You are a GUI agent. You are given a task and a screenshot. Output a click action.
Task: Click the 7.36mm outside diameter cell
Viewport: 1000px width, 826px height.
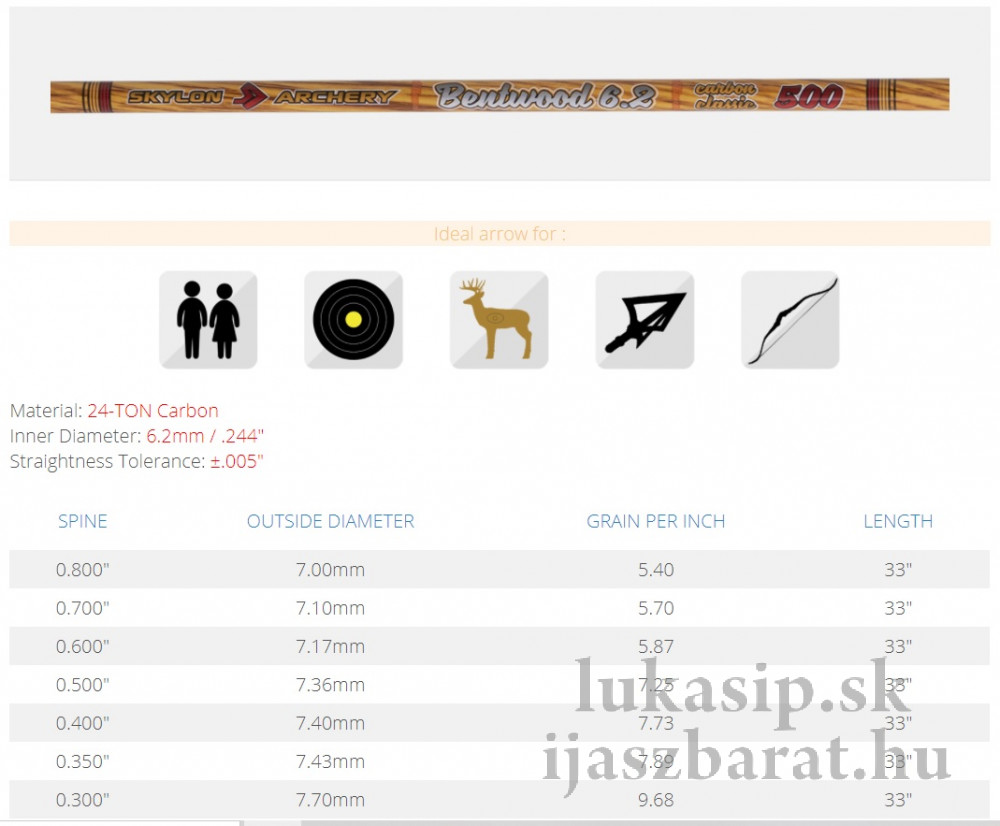(330, 684)
